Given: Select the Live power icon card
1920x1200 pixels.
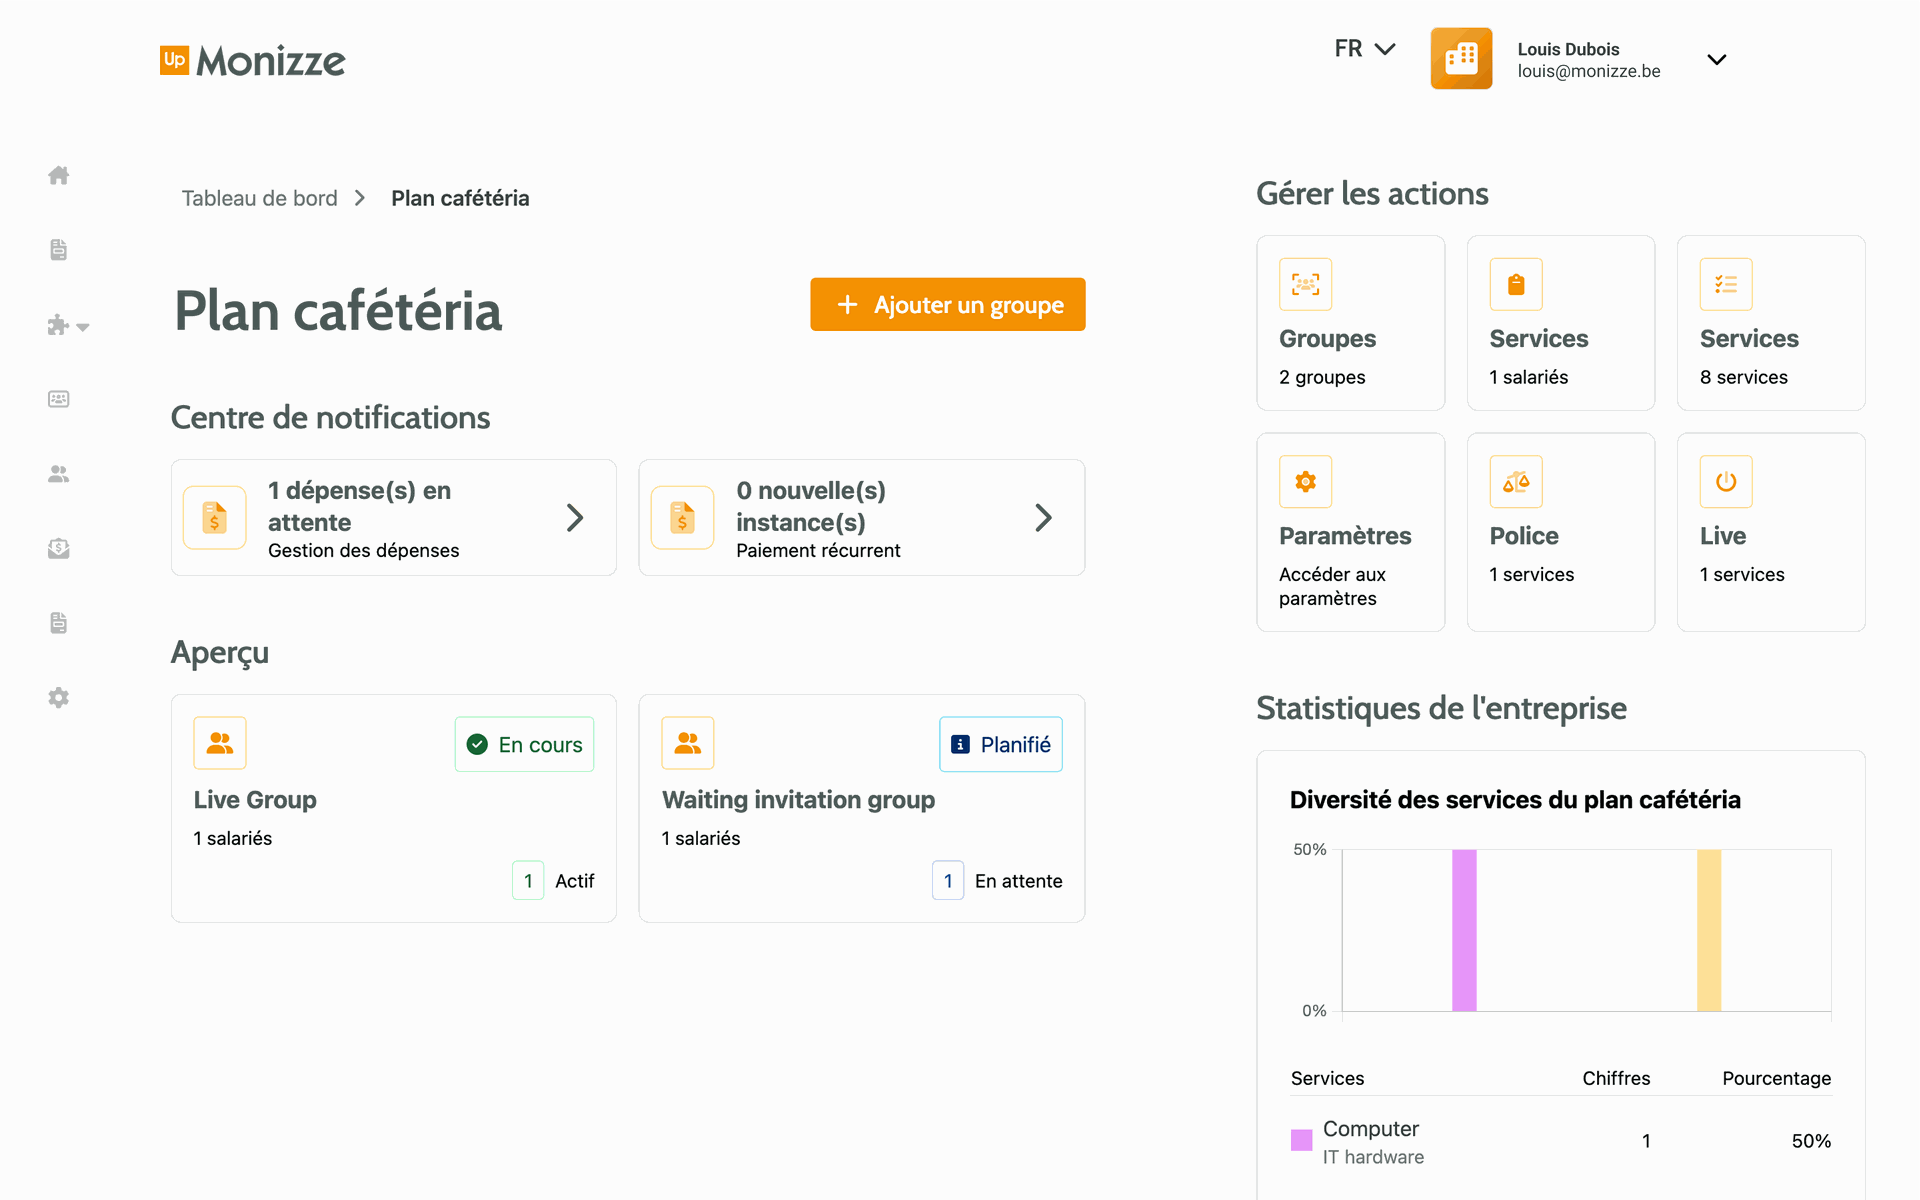Looking at the screenshot, I should 1726,482.
